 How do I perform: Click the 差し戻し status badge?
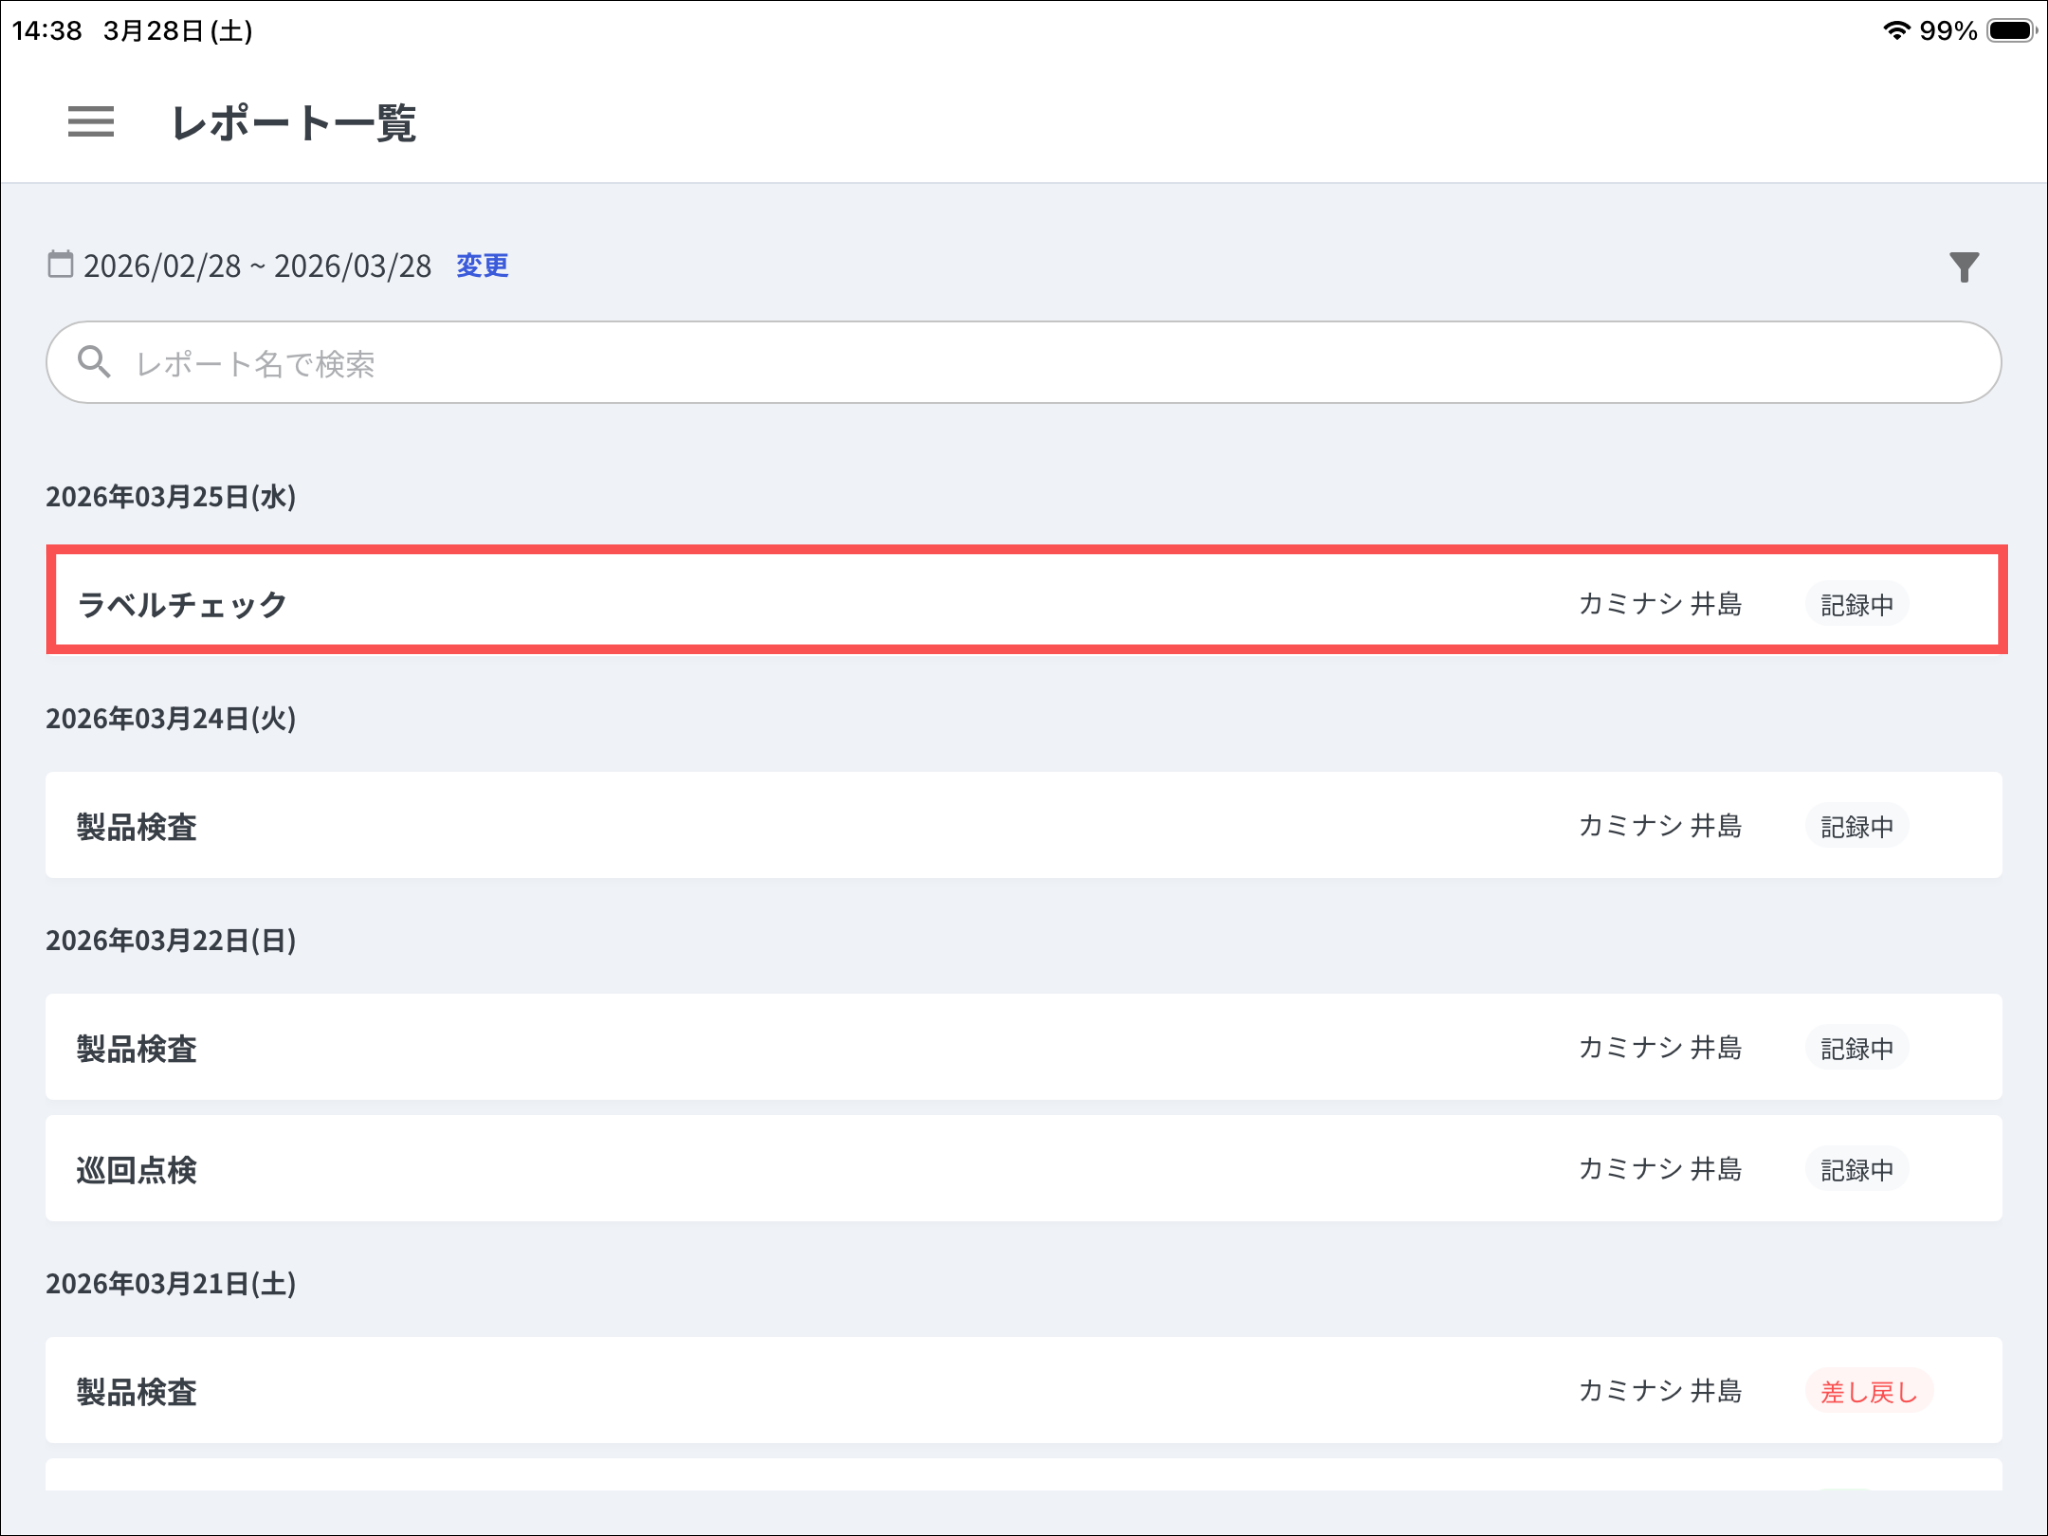(1868, 1391)
